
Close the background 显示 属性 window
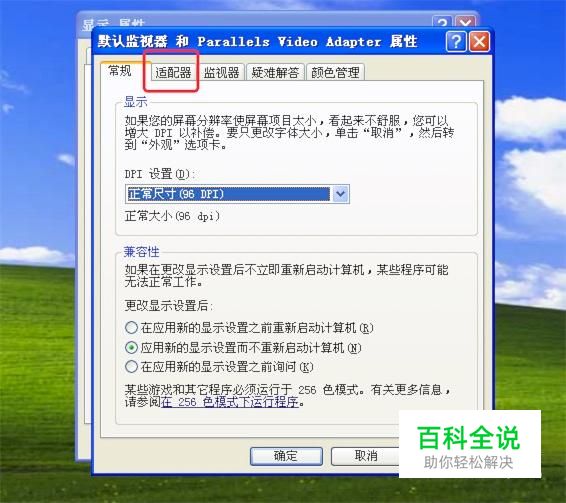pyautogui.click(x=465, y=22)
